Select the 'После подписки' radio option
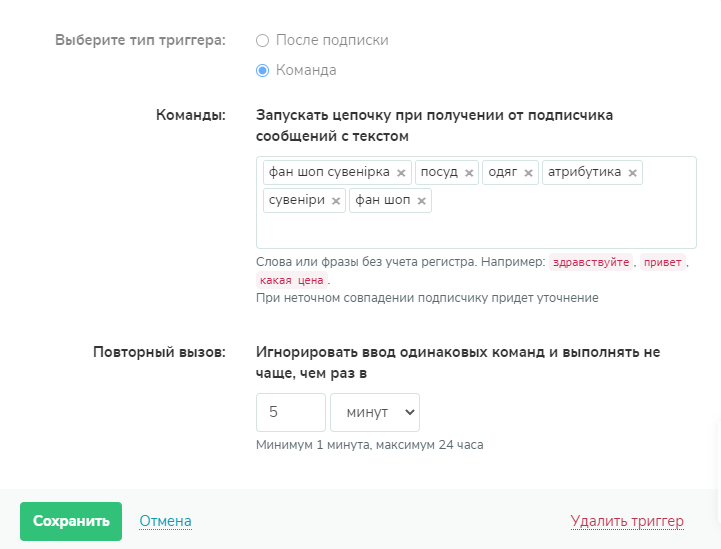The height and width of the screenshot is (549, 721). click(263, 40)
